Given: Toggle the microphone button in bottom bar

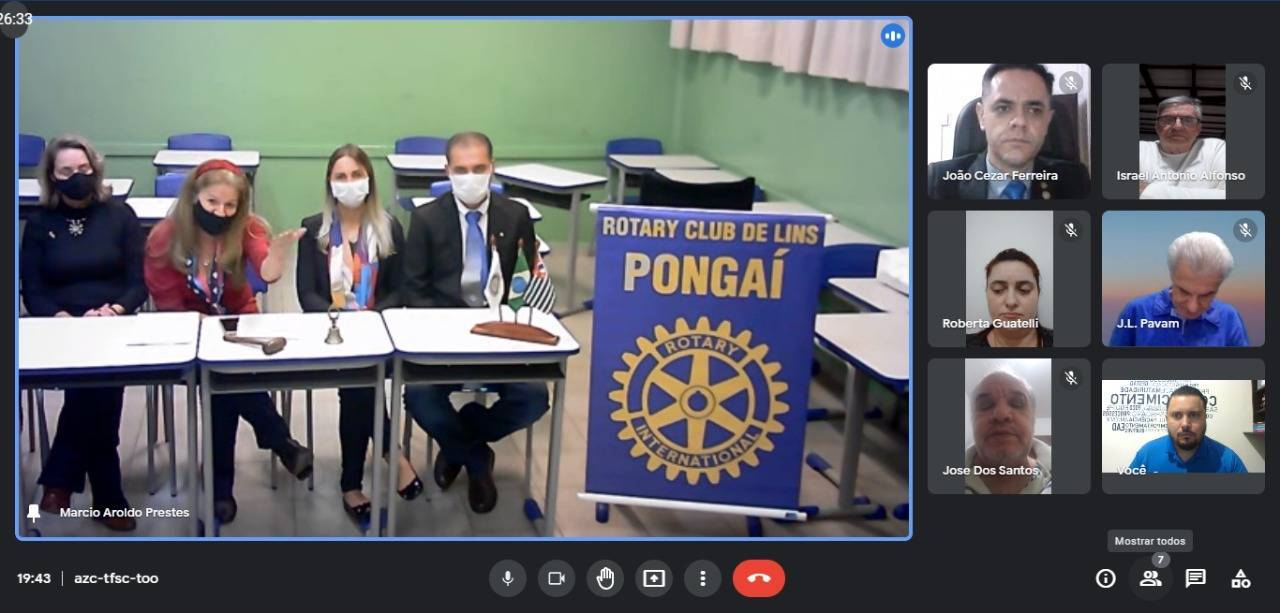Looking at the screenshot, I should click(508, 578).
